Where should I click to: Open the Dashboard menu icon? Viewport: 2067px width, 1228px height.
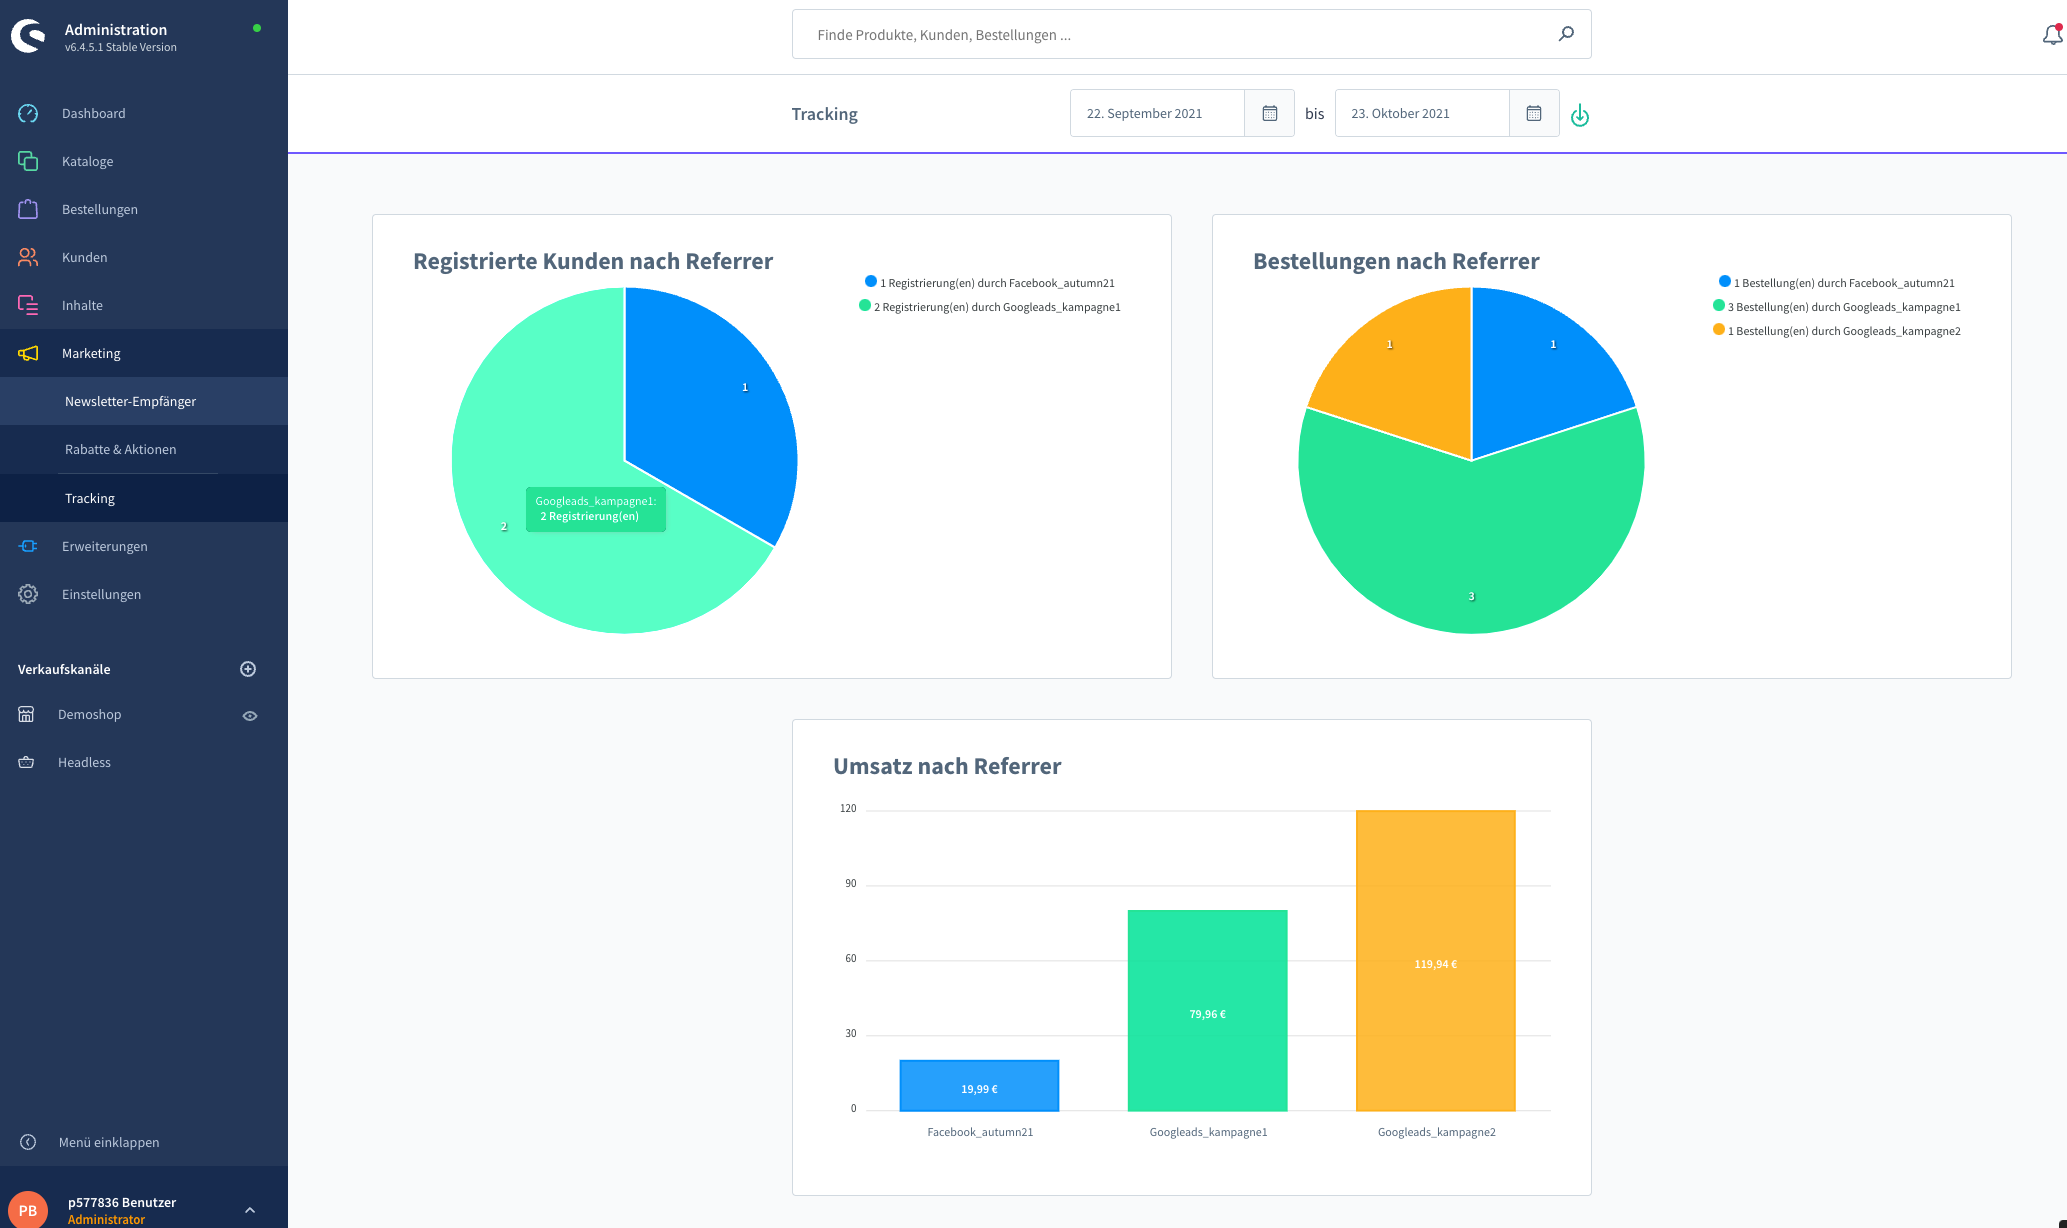pos(28,113)
